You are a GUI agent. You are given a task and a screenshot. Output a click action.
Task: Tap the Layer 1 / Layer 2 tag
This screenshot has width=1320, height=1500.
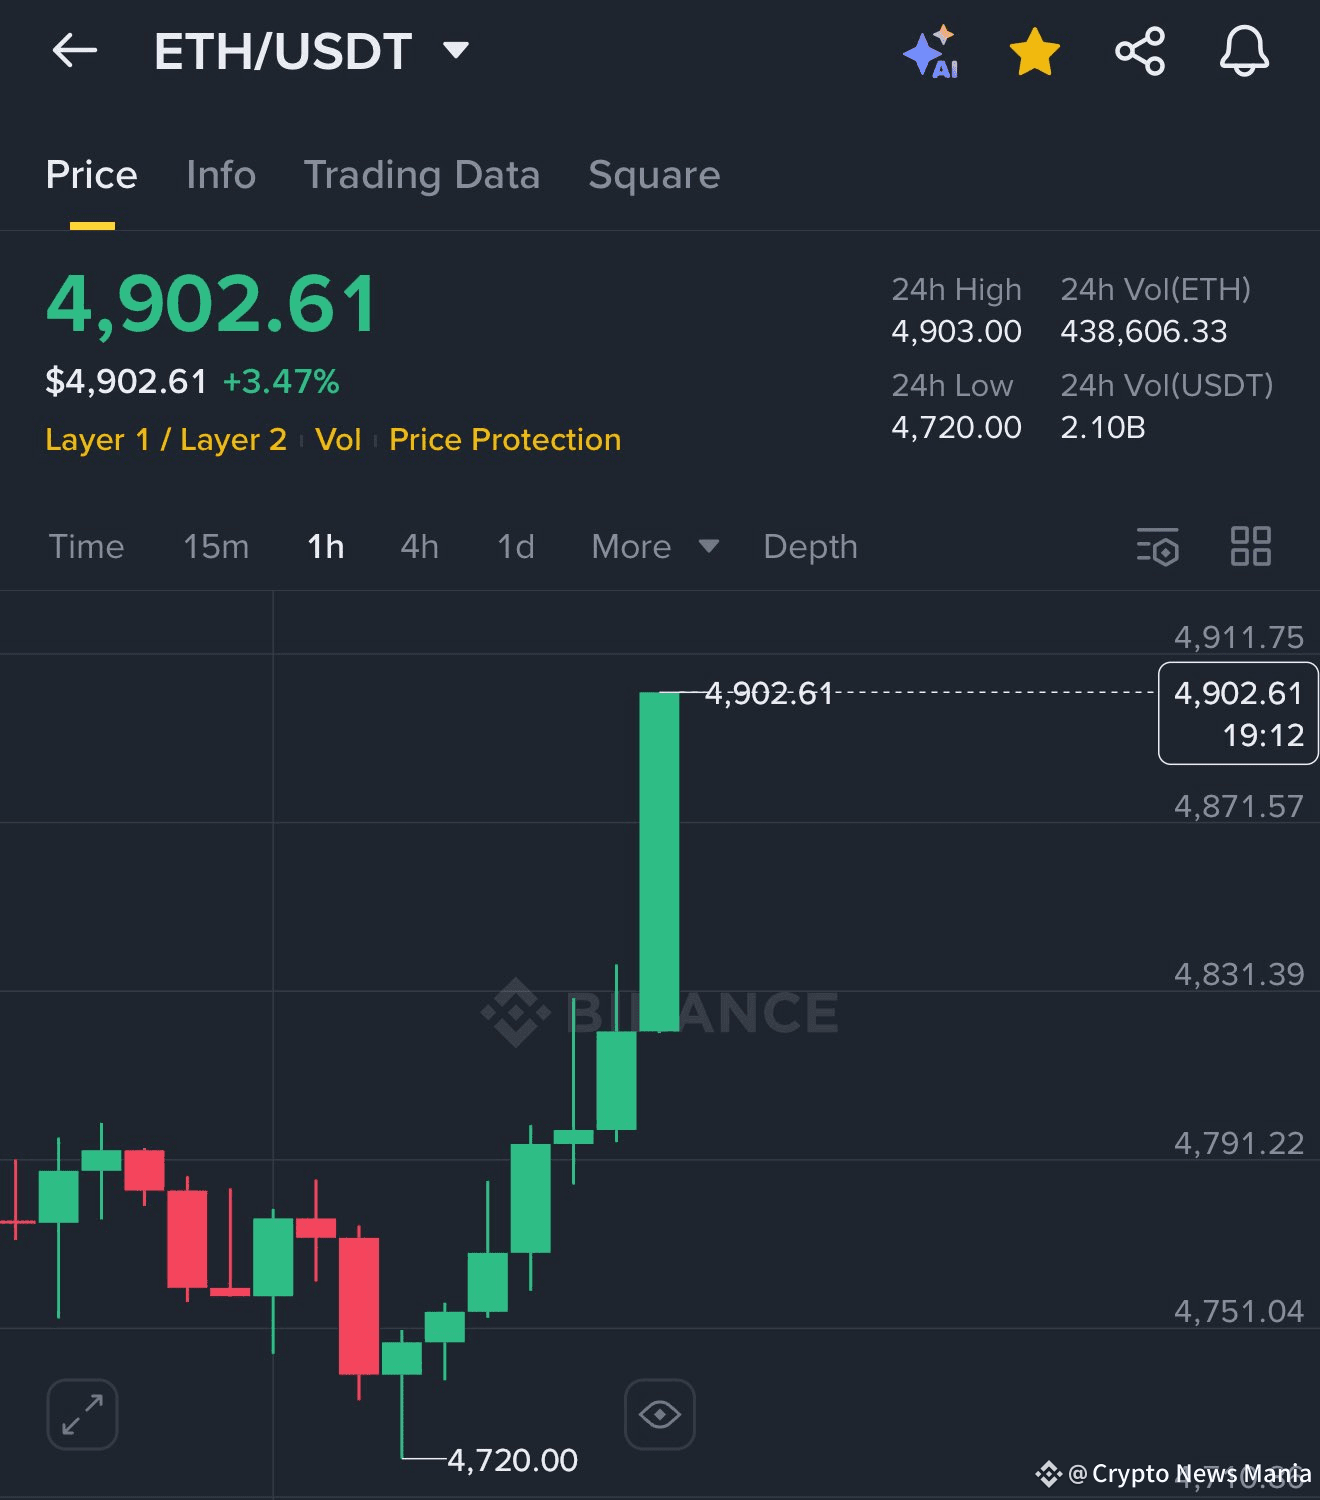coord(166,440)
